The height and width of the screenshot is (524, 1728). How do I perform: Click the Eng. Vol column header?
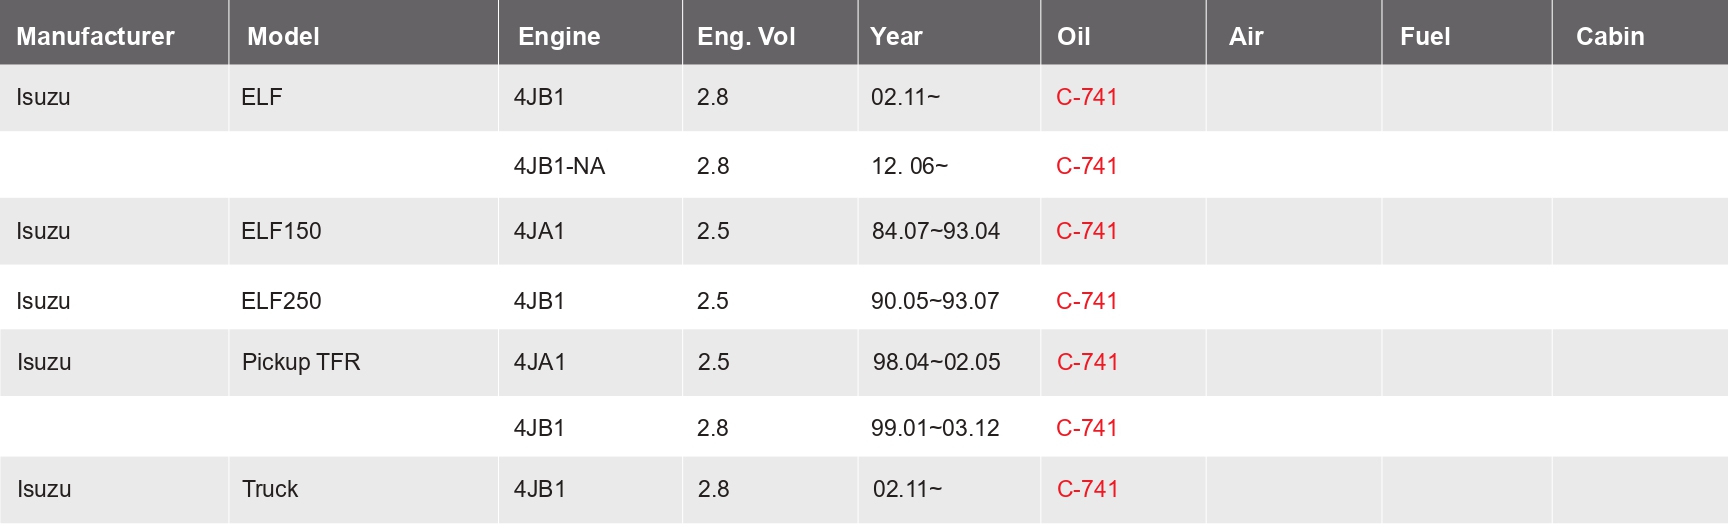[746, 37]
